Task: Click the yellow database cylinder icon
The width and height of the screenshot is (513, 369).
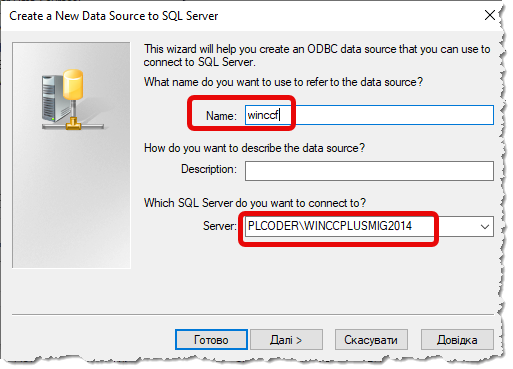Action: click(73, 85)
